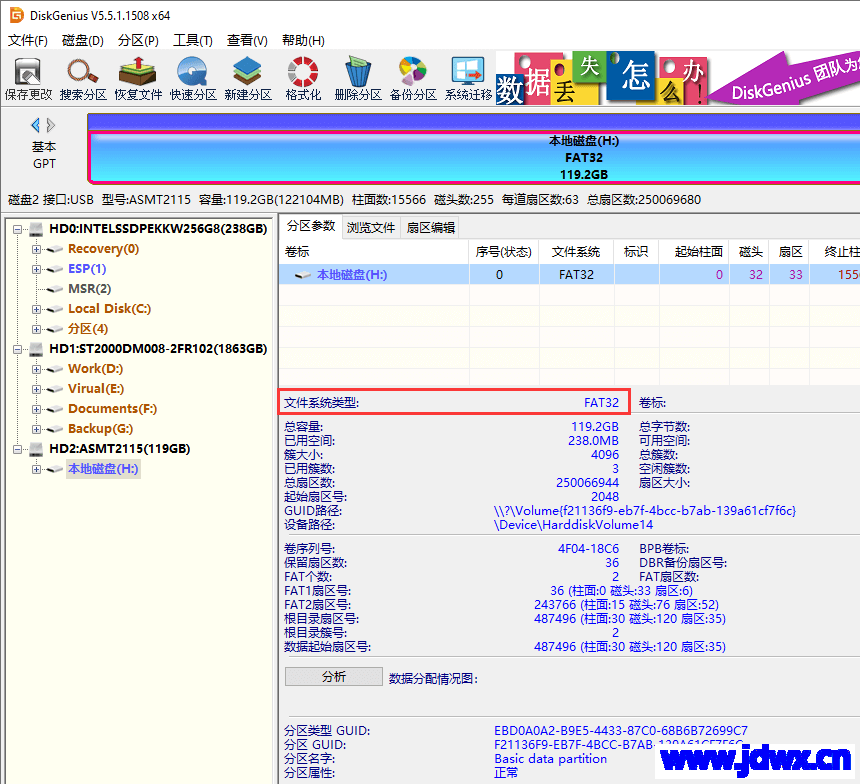Click the Format (格式化) icon

click(x=303, y=79)
